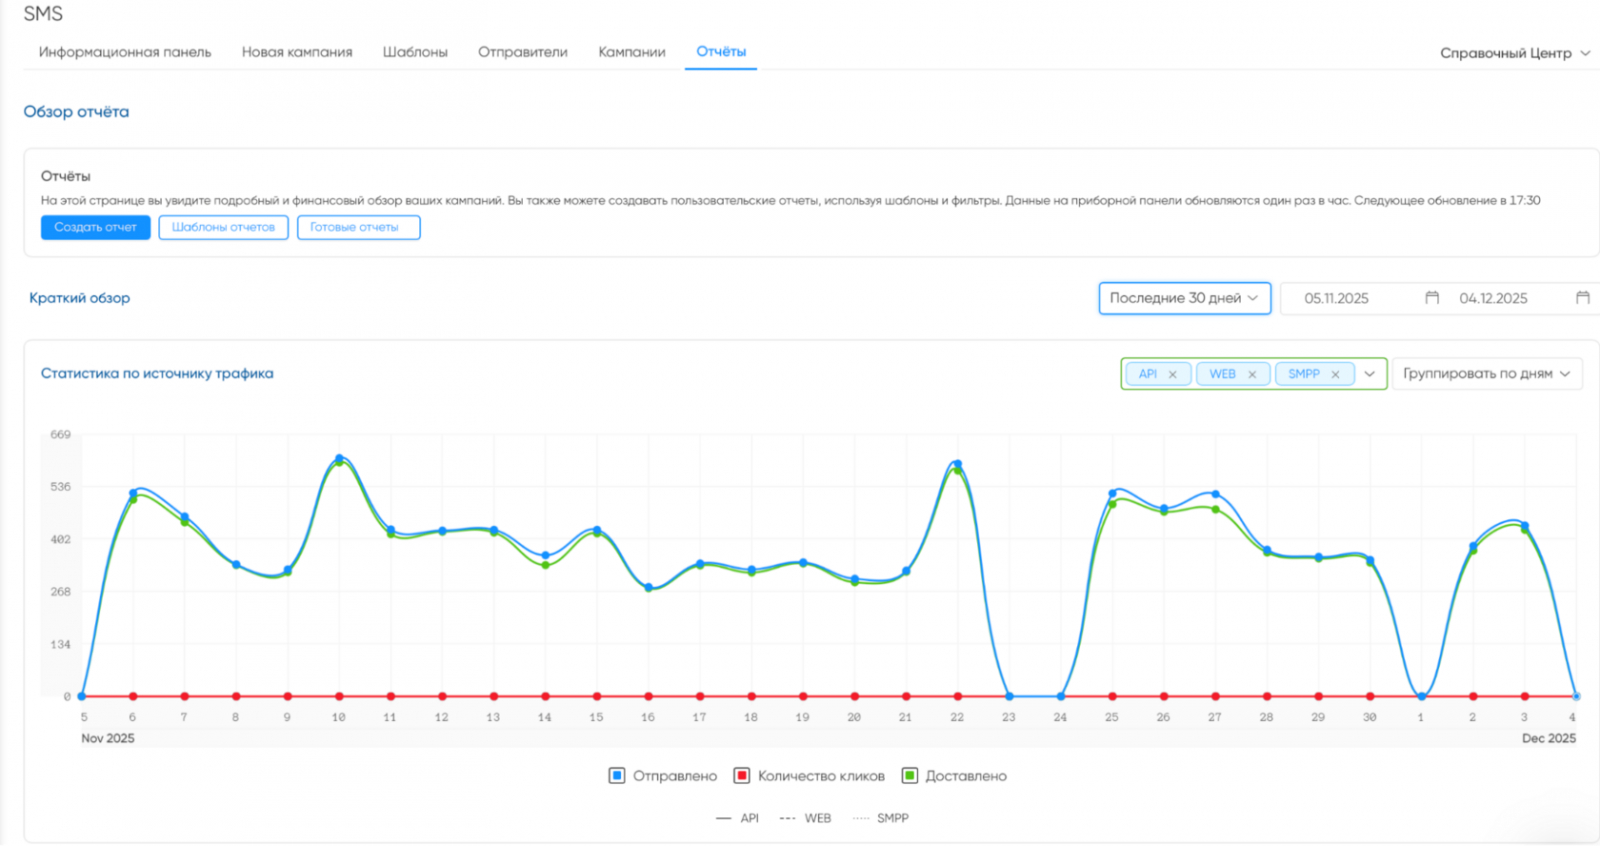
Task: Open Шаблоны отчетов button
Action: (x=224, y=227)
